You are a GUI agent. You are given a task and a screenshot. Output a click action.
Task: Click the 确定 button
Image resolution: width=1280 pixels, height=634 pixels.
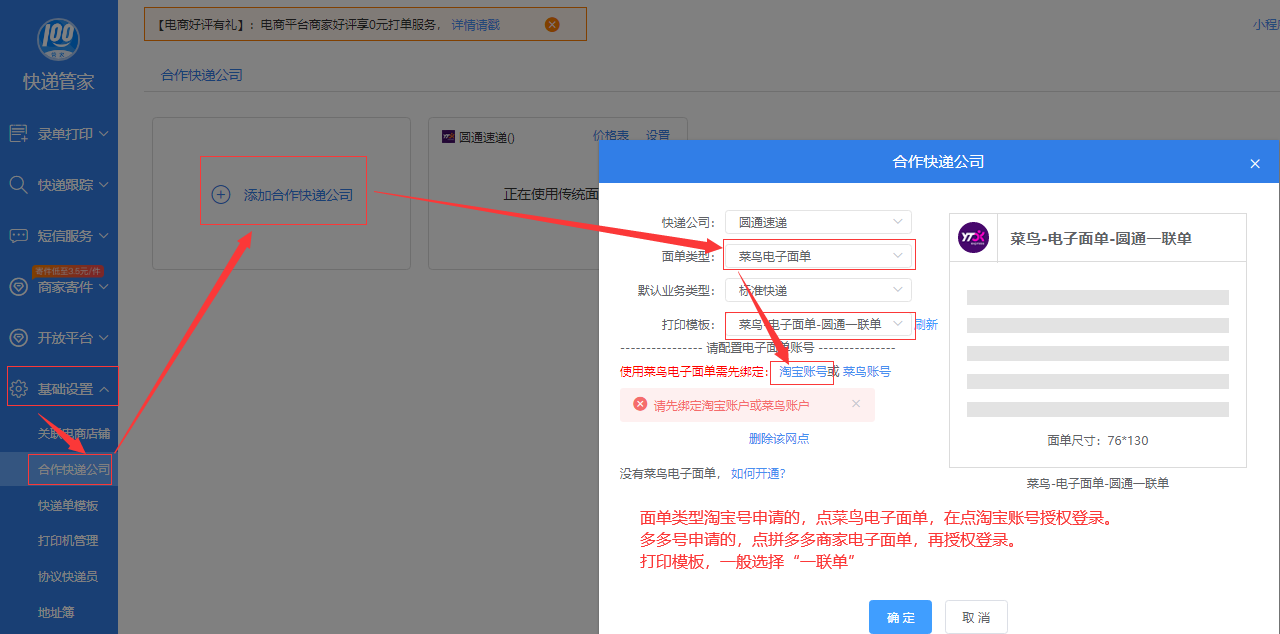(x=900, y=617)
